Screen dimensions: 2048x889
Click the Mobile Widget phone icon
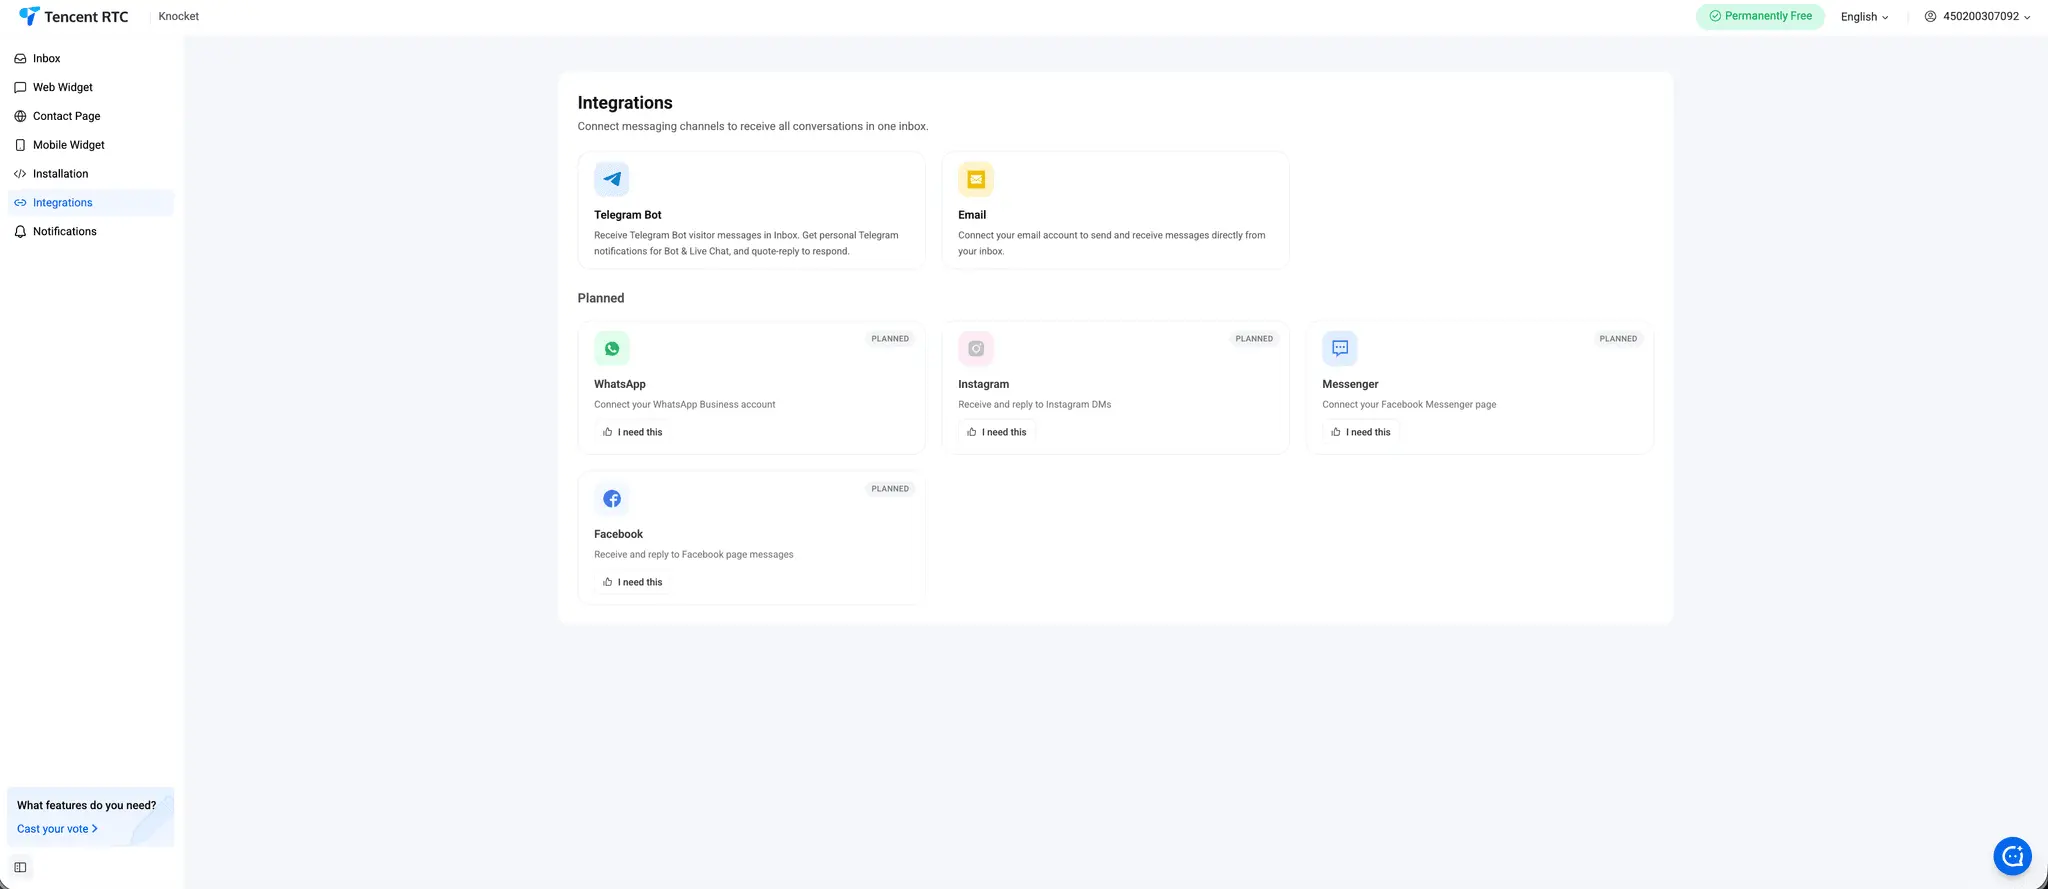coord(20,145)
